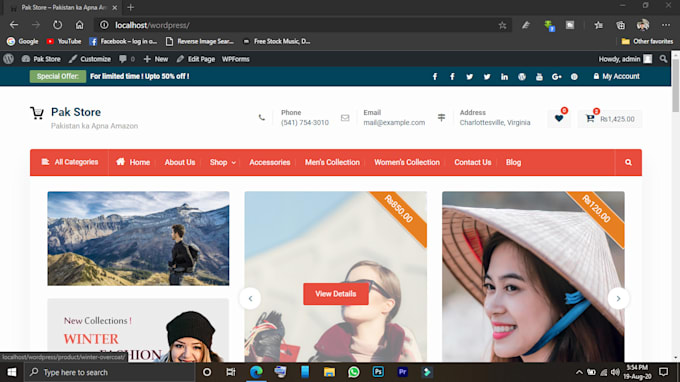680x382 pixels.
Task: Open WhatsApp from the taskbar
Action: coord(353,372)
